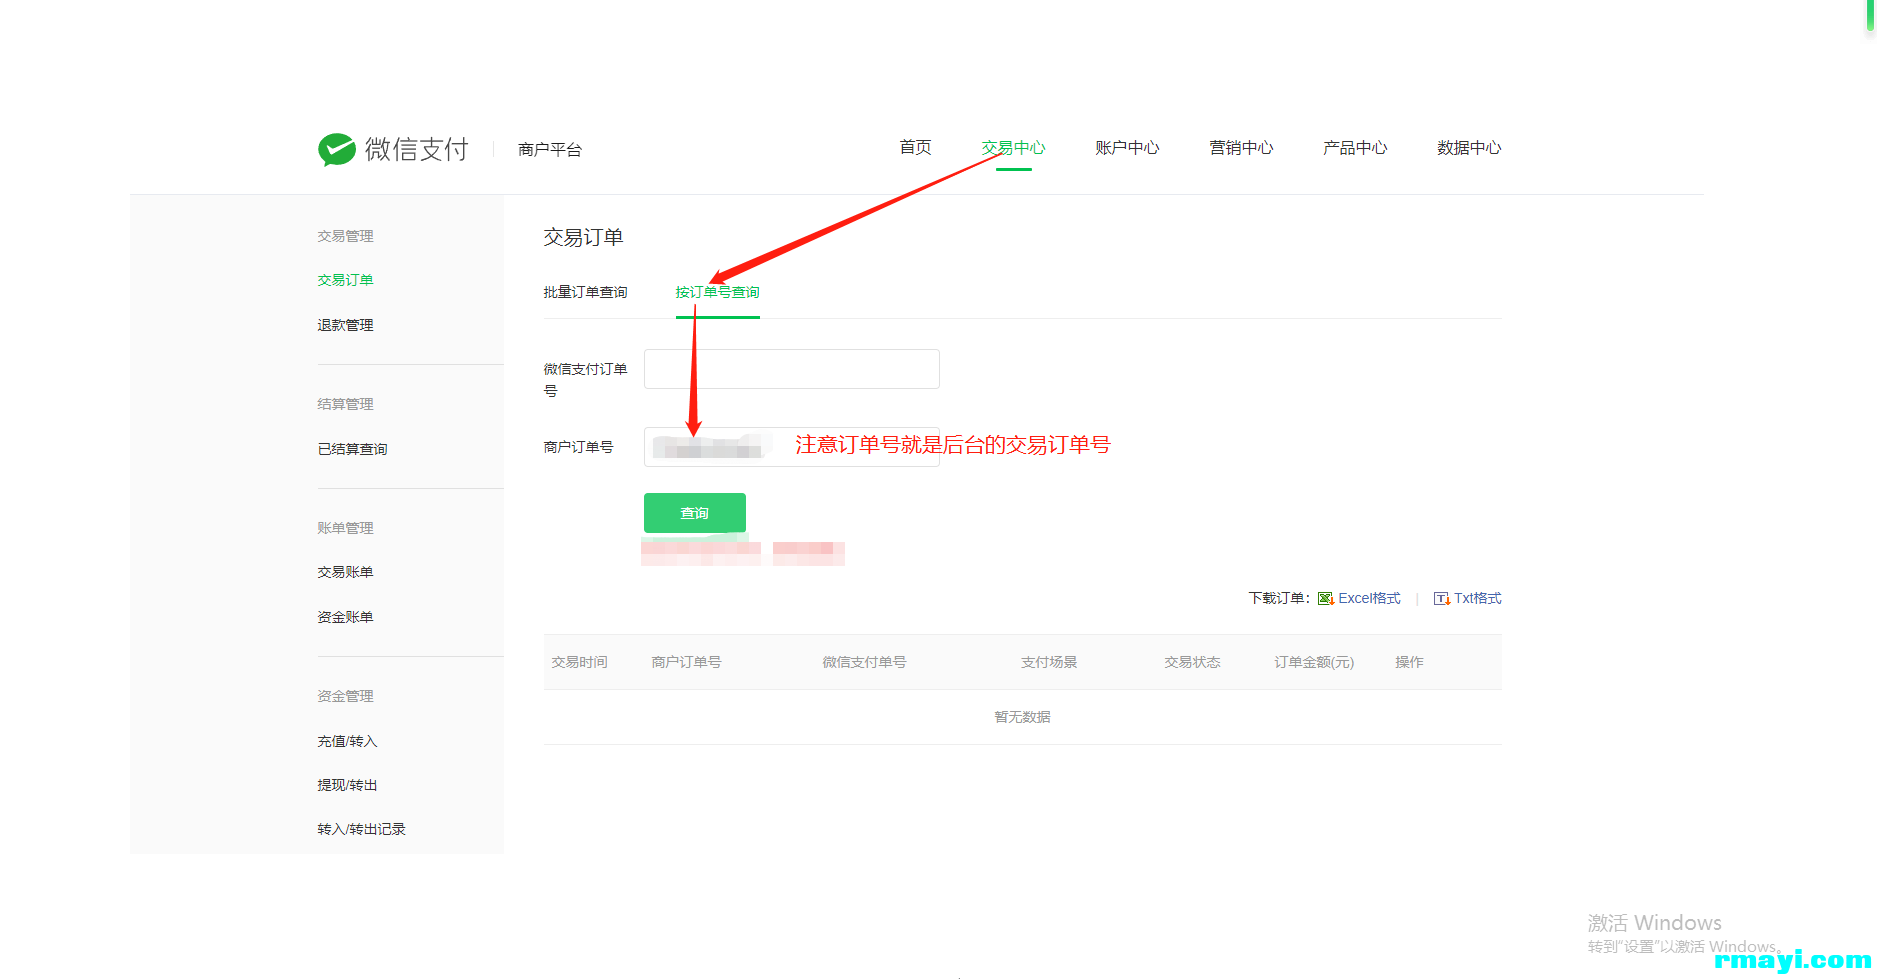Open the 营销中心 nav item
Viewport: 1877px width, 979px height.
click(1241, 148)
